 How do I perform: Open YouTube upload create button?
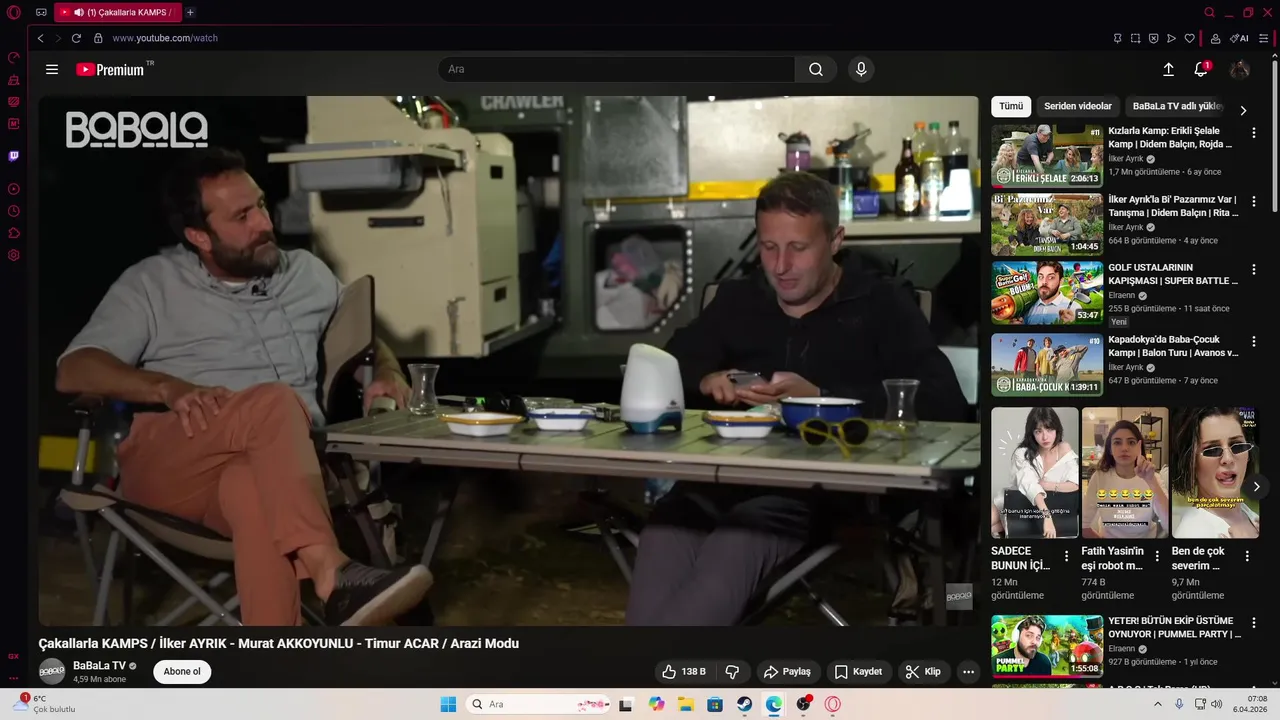pyautogui.click(x=1168, y=69)
